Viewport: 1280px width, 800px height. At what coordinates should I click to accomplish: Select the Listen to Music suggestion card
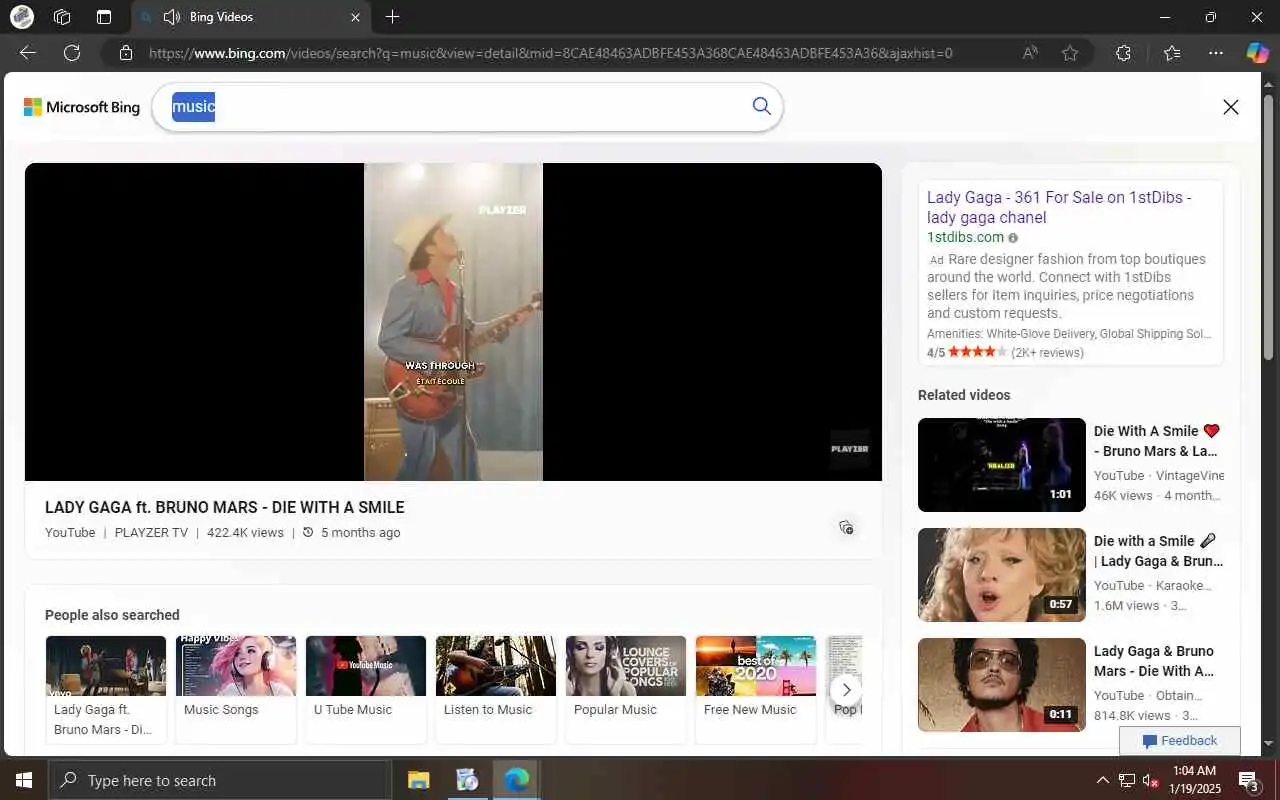pos(496,690)
